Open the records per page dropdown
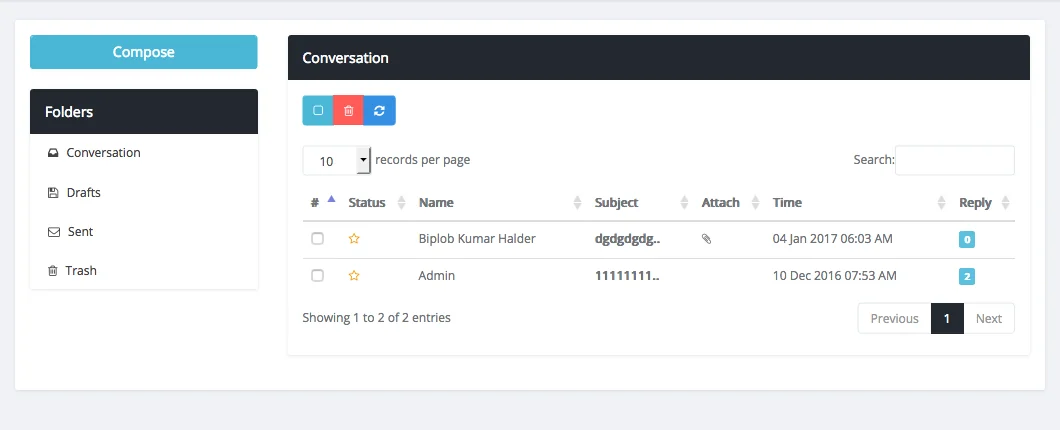 tap(337, 161)
